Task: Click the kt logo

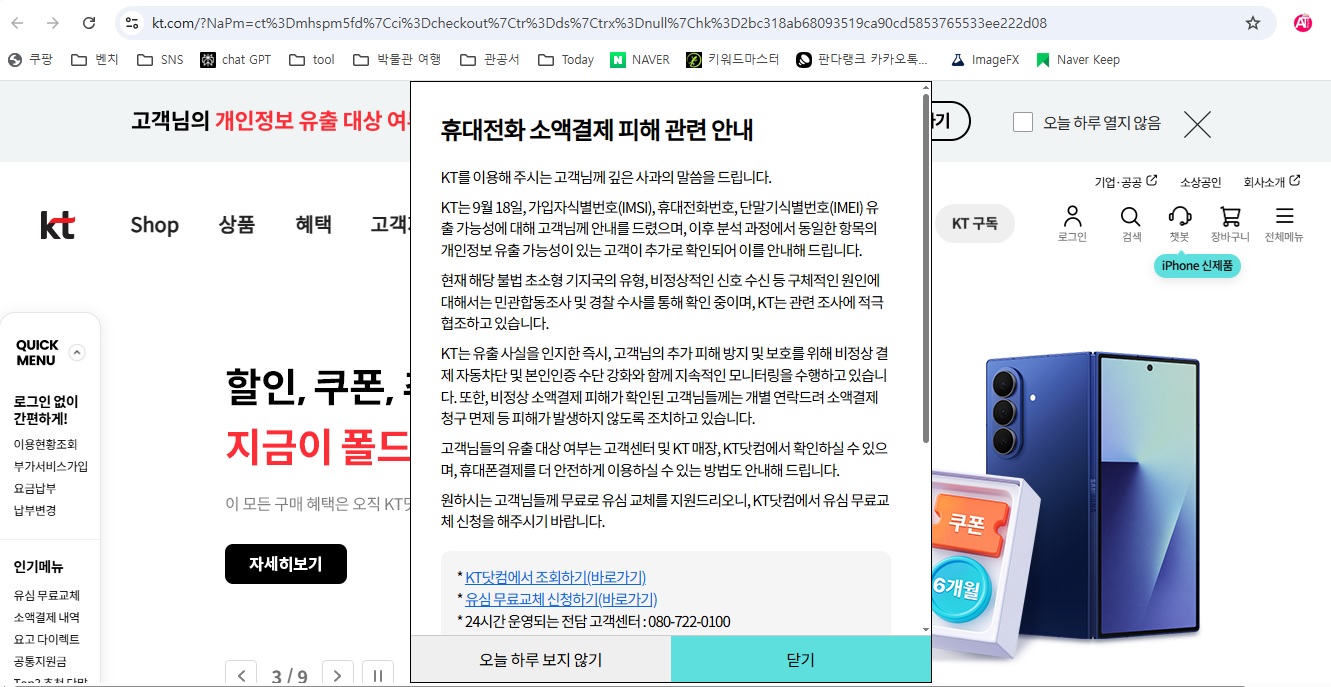Action: coord(58,225)
